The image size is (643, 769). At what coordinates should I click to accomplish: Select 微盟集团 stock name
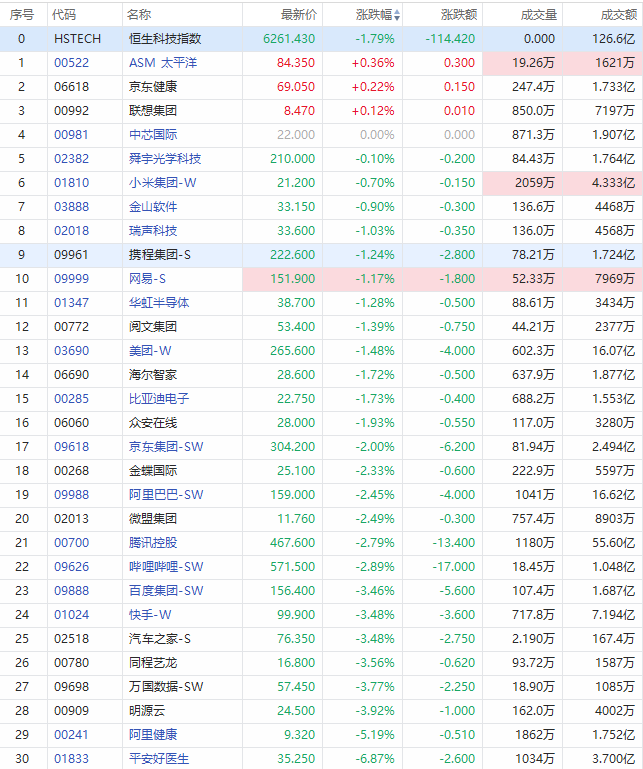(x=153, y=519)
